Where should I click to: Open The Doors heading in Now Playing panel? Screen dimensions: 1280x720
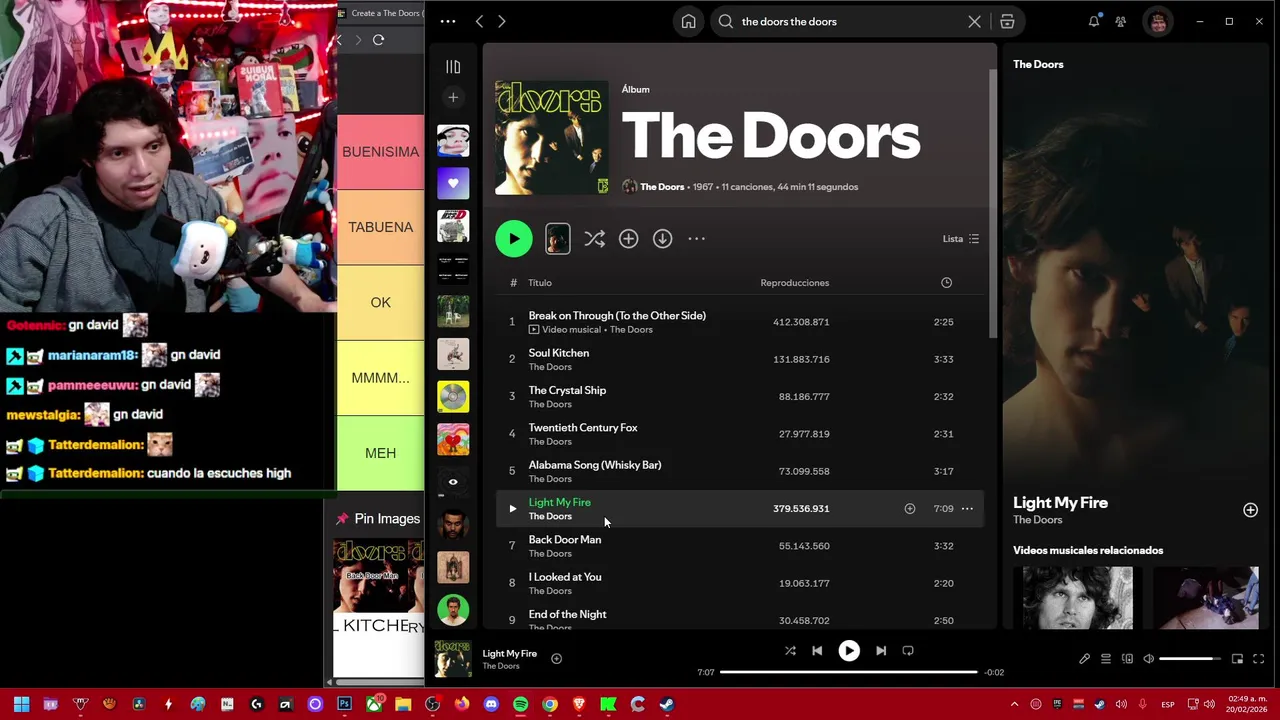click(x=1038, y=64)
